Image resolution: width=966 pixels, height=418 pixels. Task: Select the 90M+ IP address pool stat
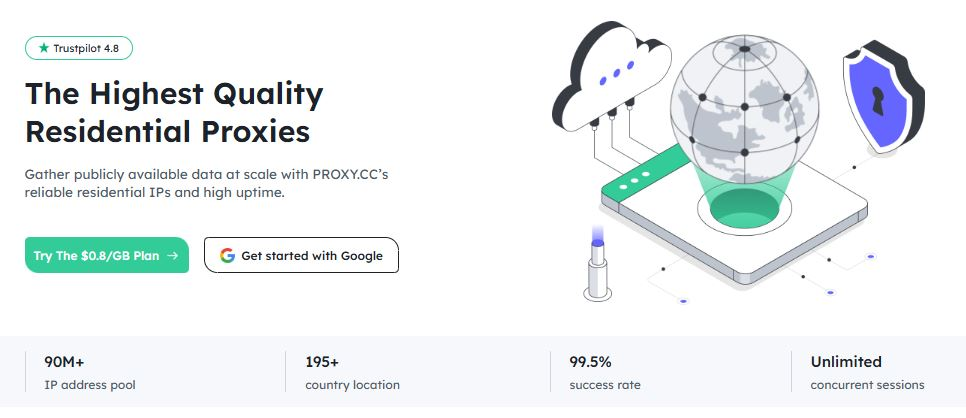coord(90,372)
